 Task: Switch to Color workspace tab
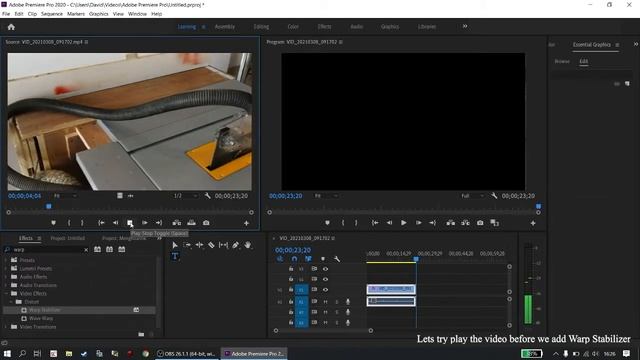coord(293,27)
